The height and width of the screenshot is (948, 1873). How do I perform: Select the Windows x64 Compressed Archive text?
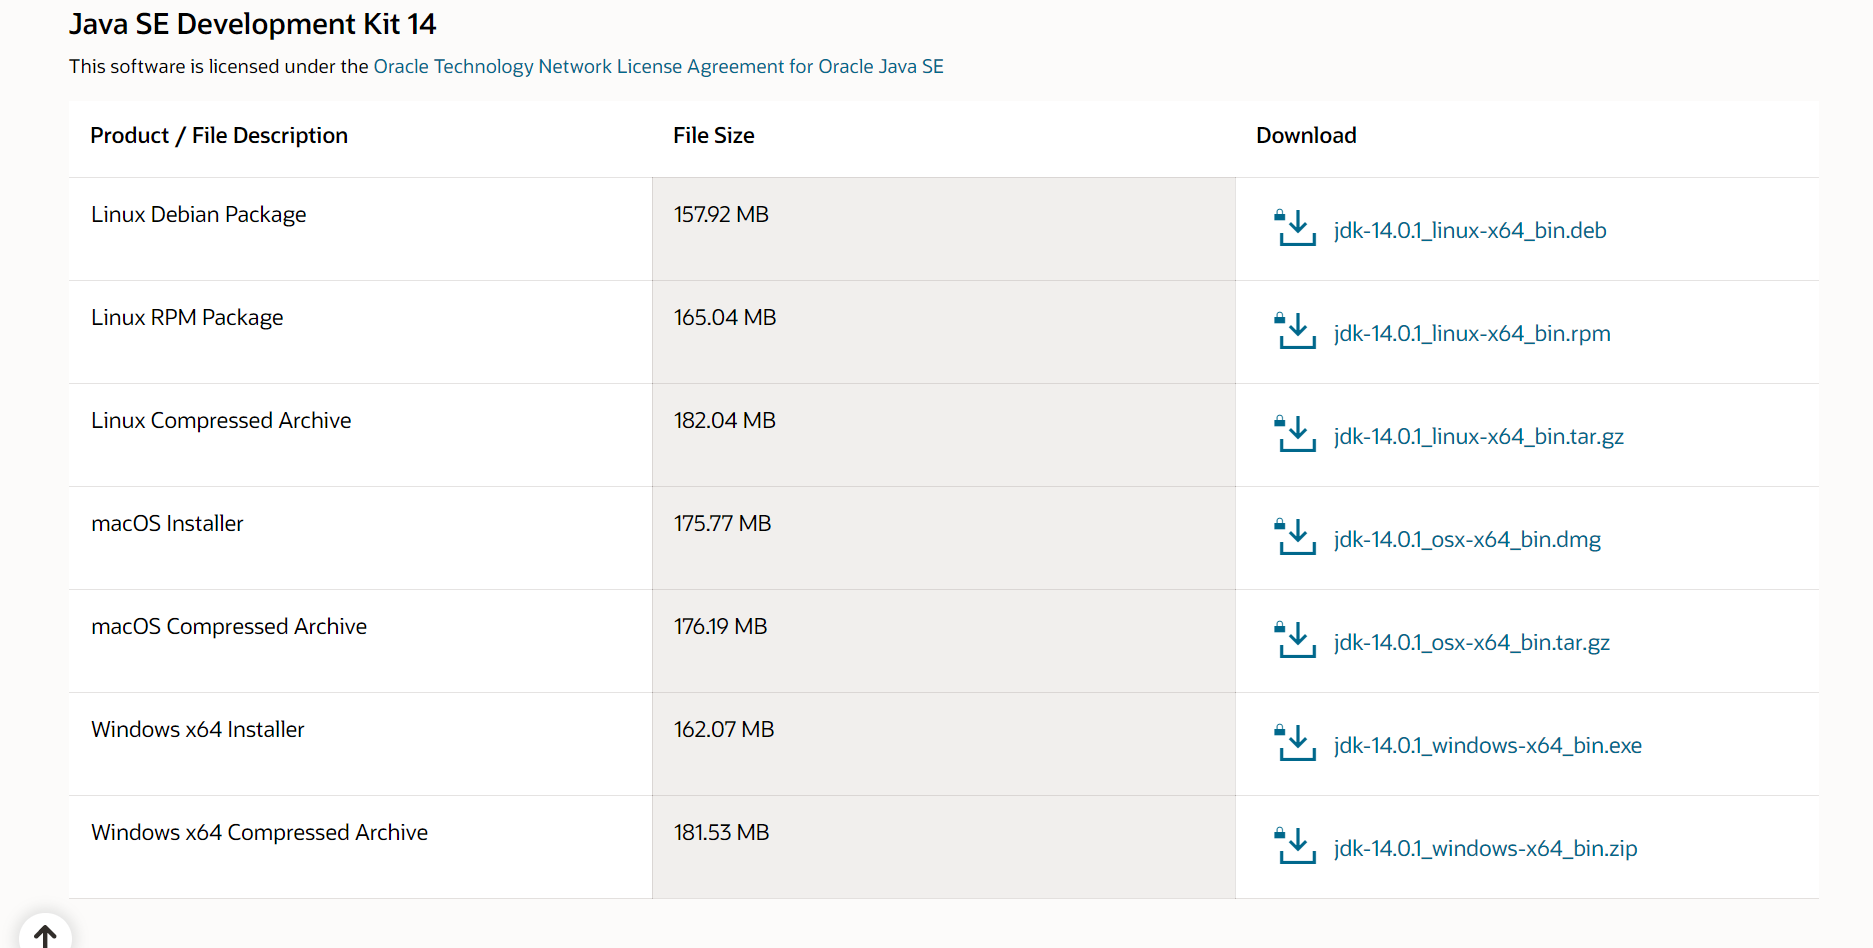point(259,832)
